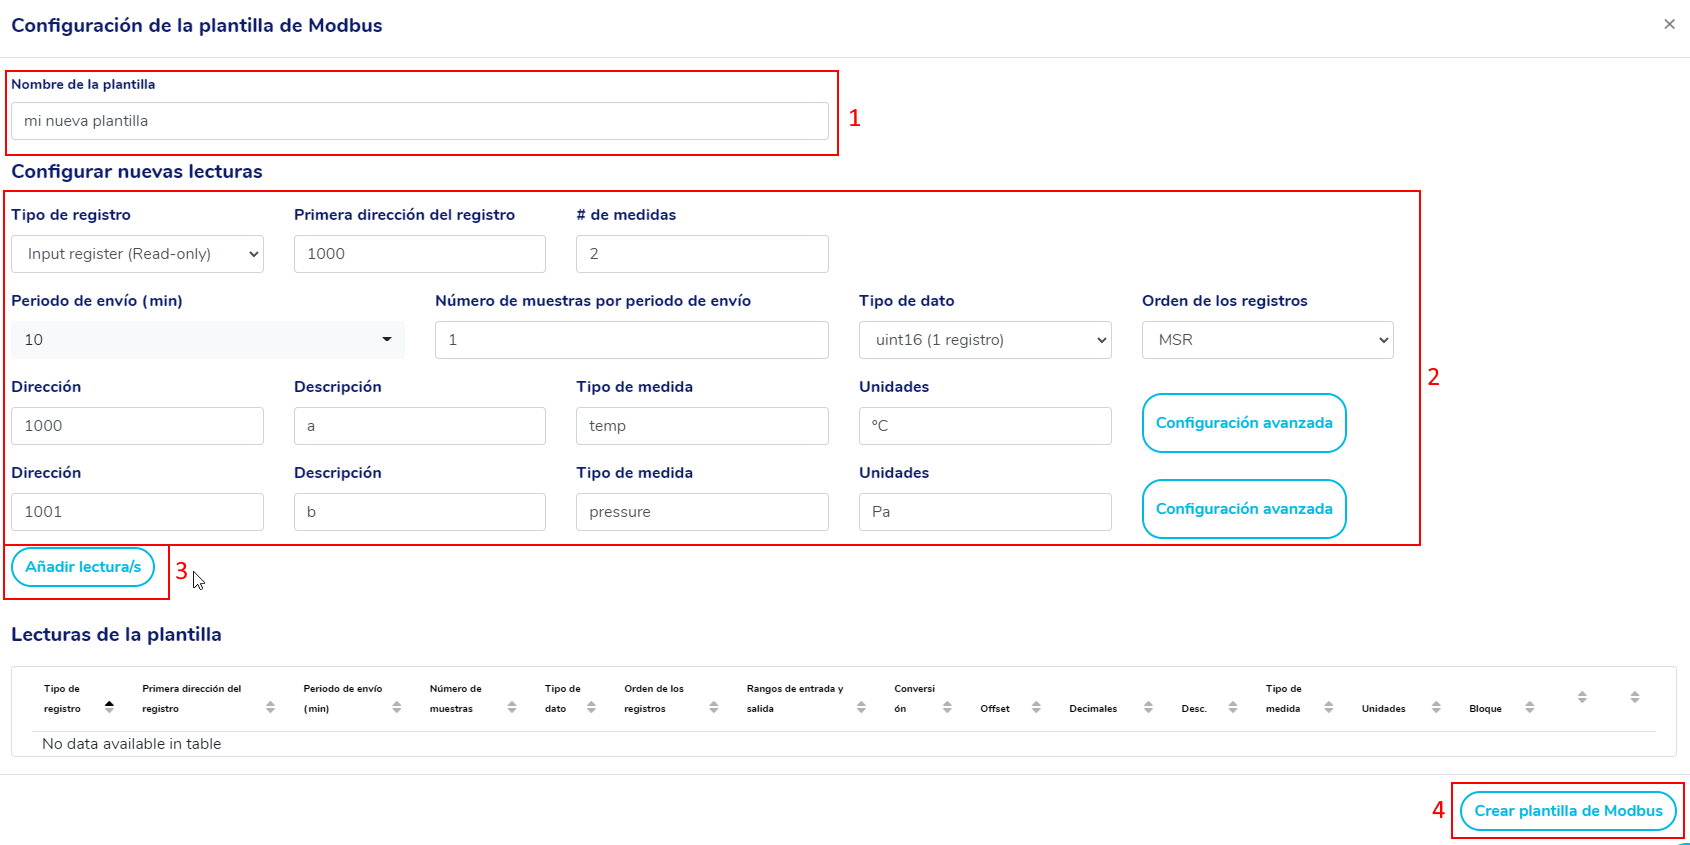Screen dimensions: 1690x845
Task: Sort table by Tipo de dato column
Action: [562, 698]
